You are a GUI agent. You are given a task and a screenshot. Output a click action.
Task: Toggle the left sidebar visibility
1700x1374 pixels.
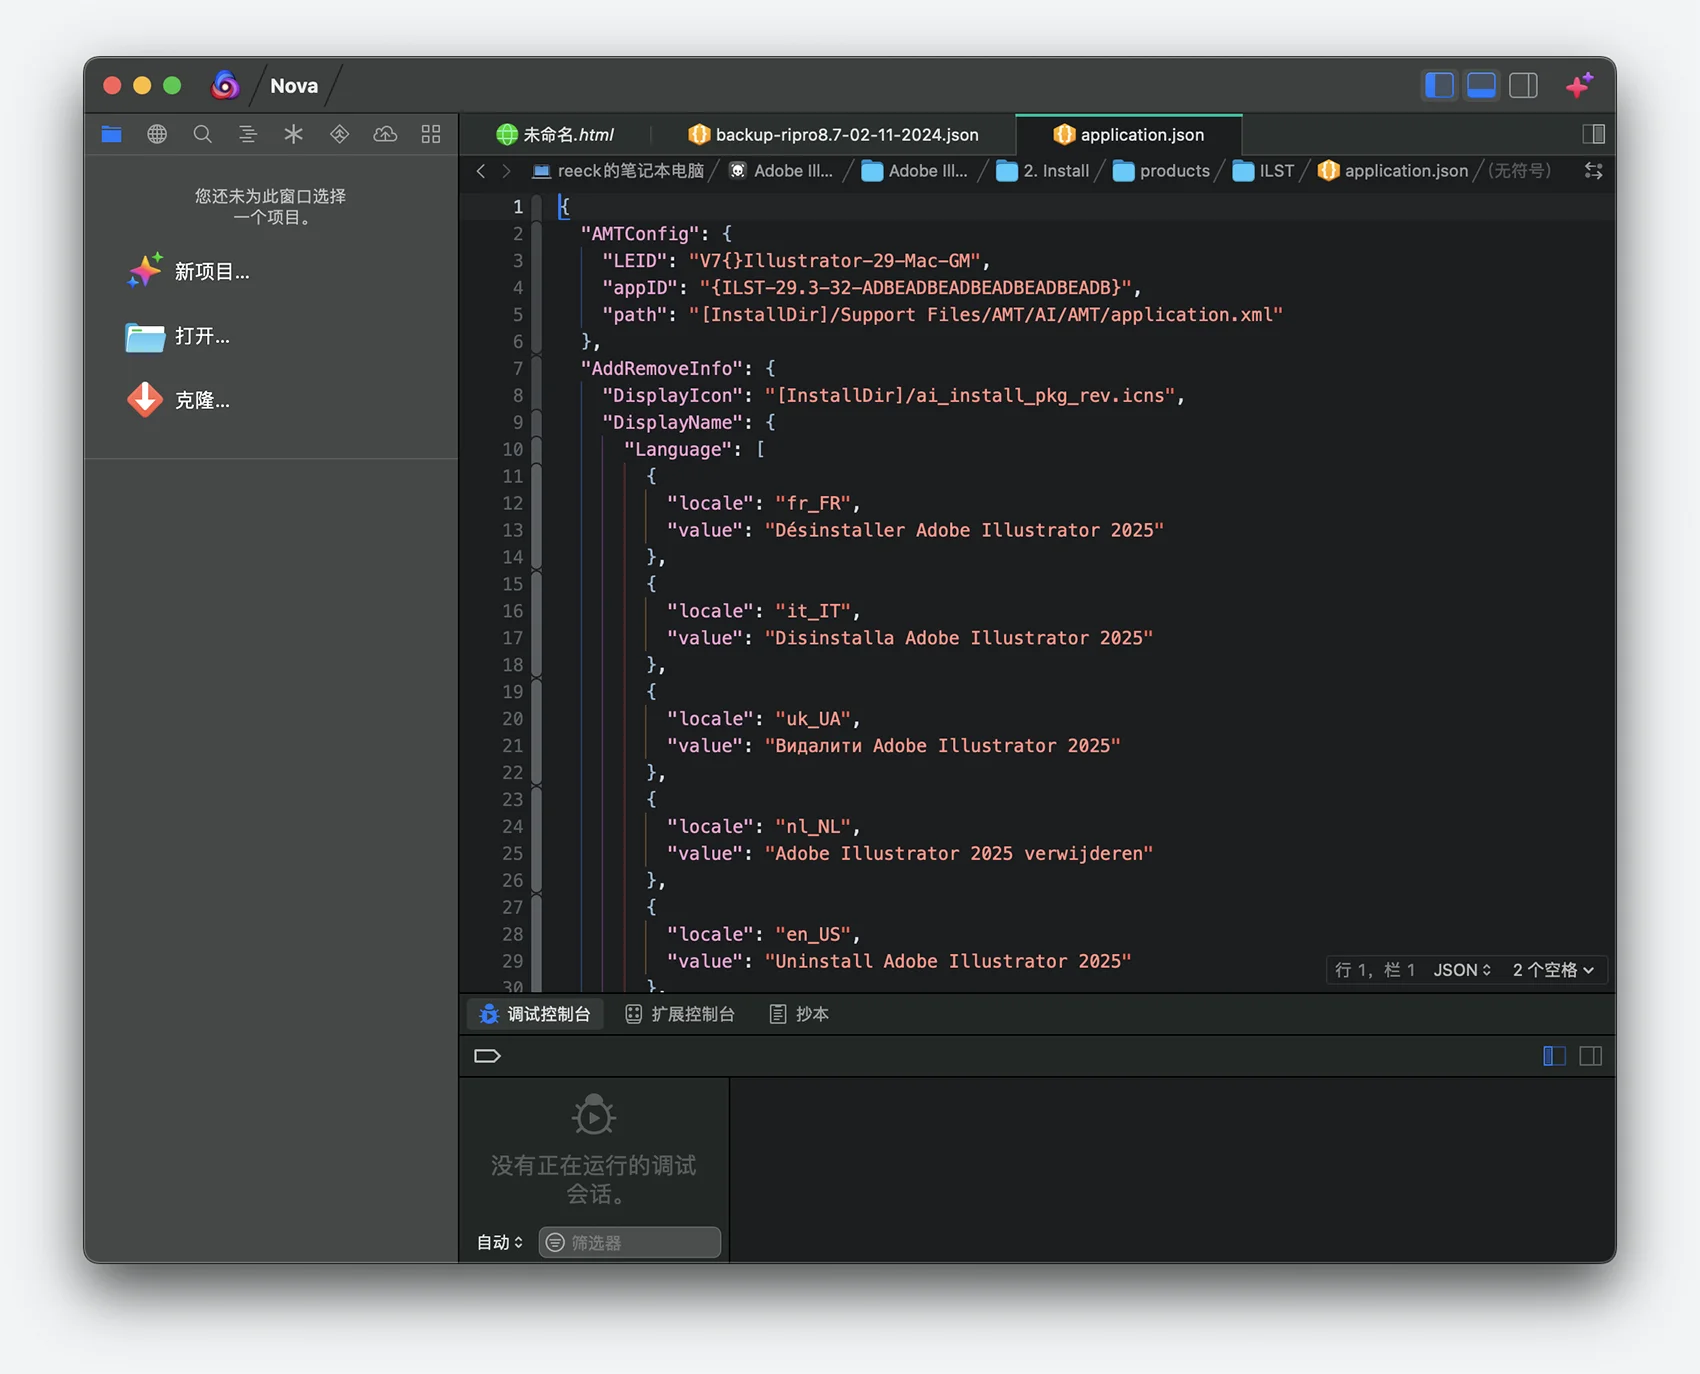(1439, 85)
